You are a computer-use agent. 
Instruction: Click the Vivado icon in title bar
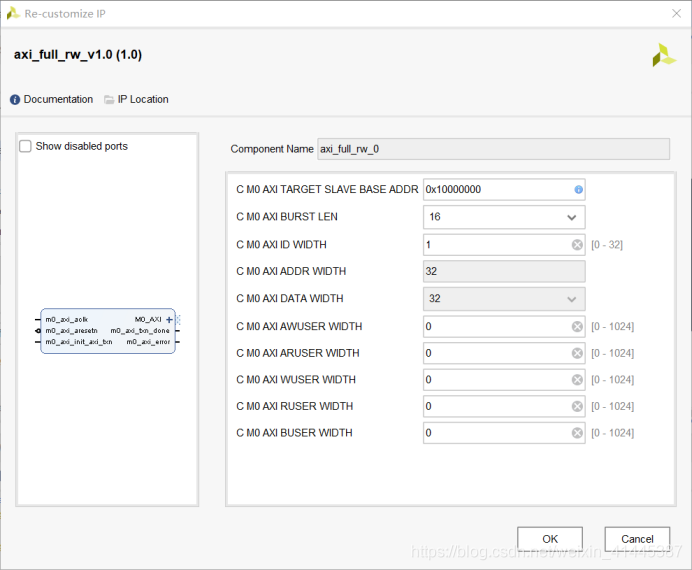coord(13,13)
